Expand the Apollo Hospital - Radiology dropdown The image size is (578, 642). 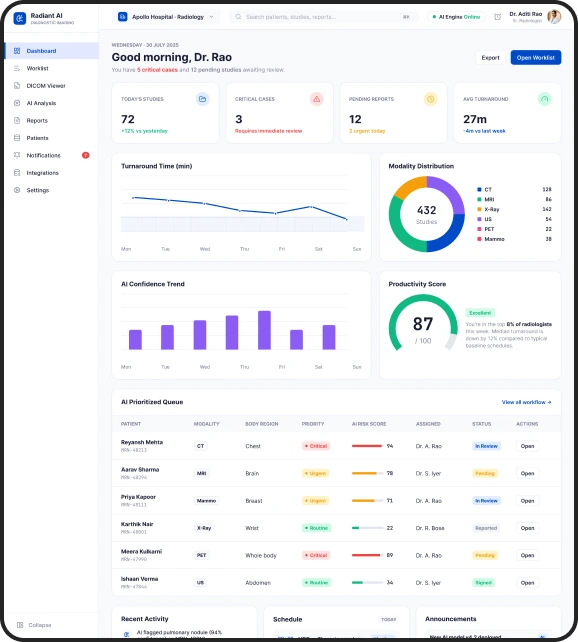click(166, 17)
